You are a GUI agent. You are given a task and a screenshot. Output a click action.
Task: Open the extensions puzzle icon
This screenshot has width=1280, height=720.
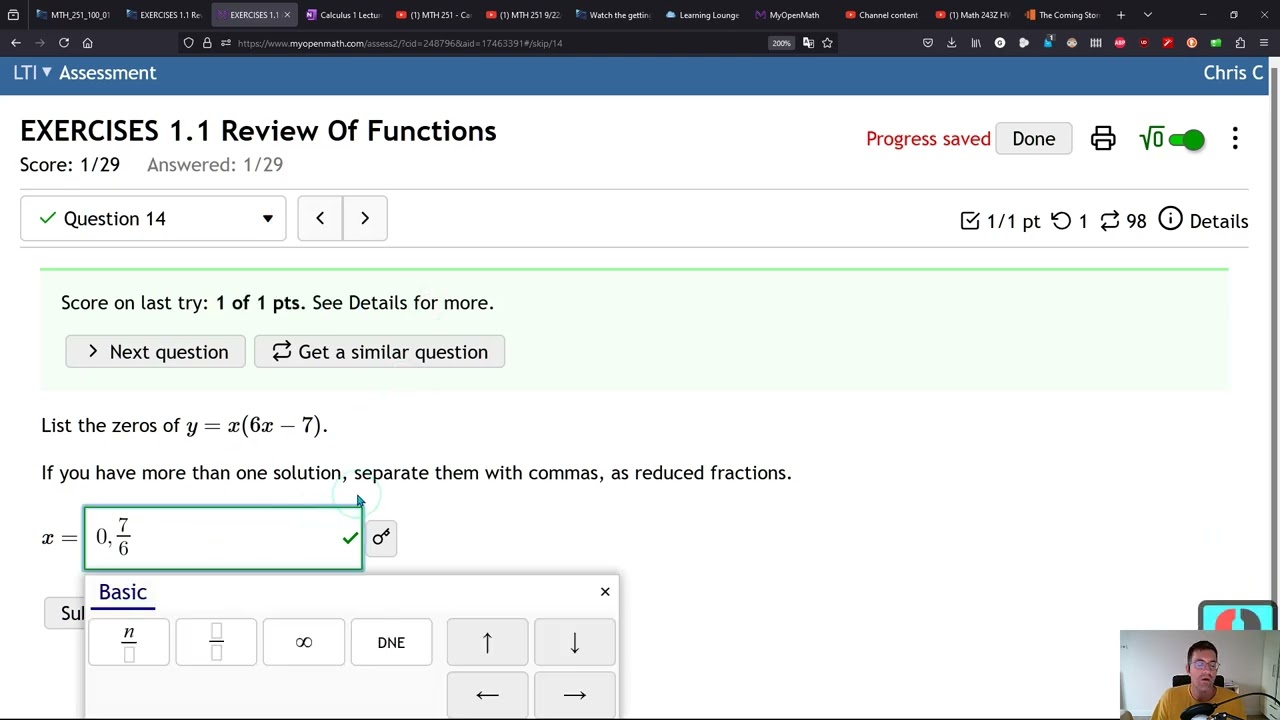pos(1240,43)
